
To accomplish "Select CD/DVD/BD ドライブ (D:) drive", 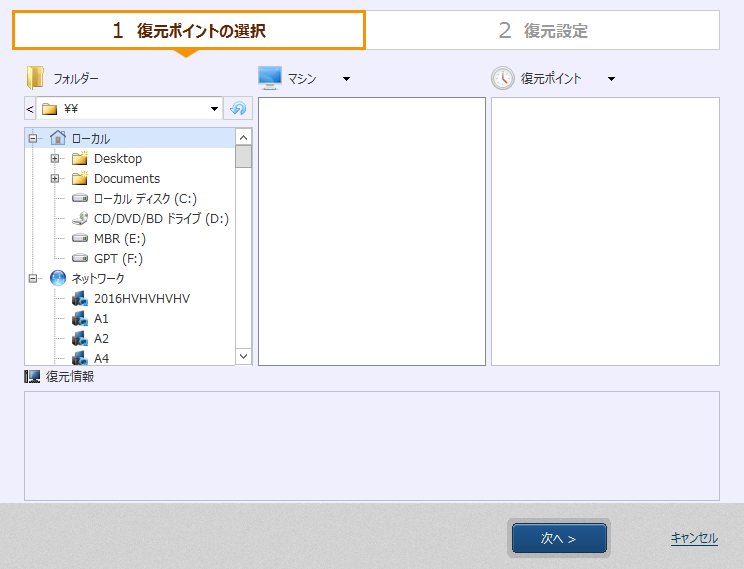I will pos(160,219).
